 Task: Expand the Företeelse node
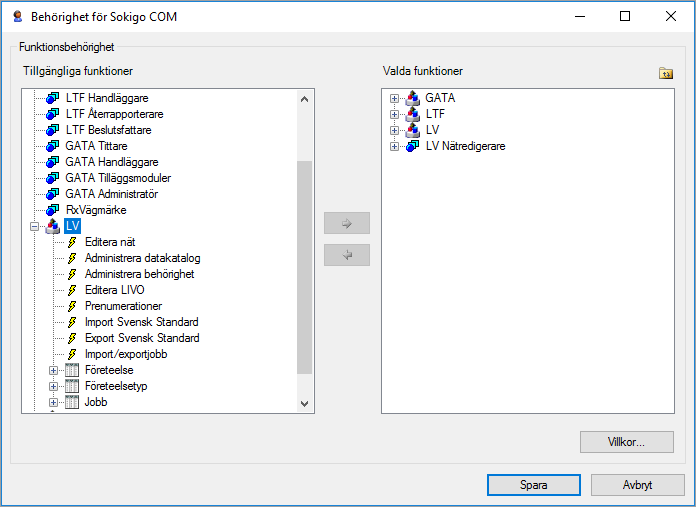tap(53, 370)
